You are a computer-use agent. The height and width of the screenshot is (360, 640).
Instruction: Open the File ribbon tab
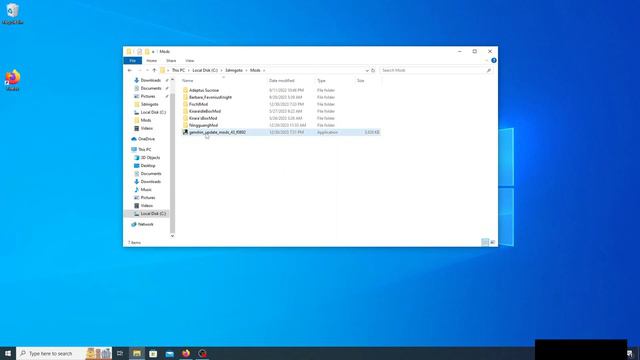click(x=133, y=60)
